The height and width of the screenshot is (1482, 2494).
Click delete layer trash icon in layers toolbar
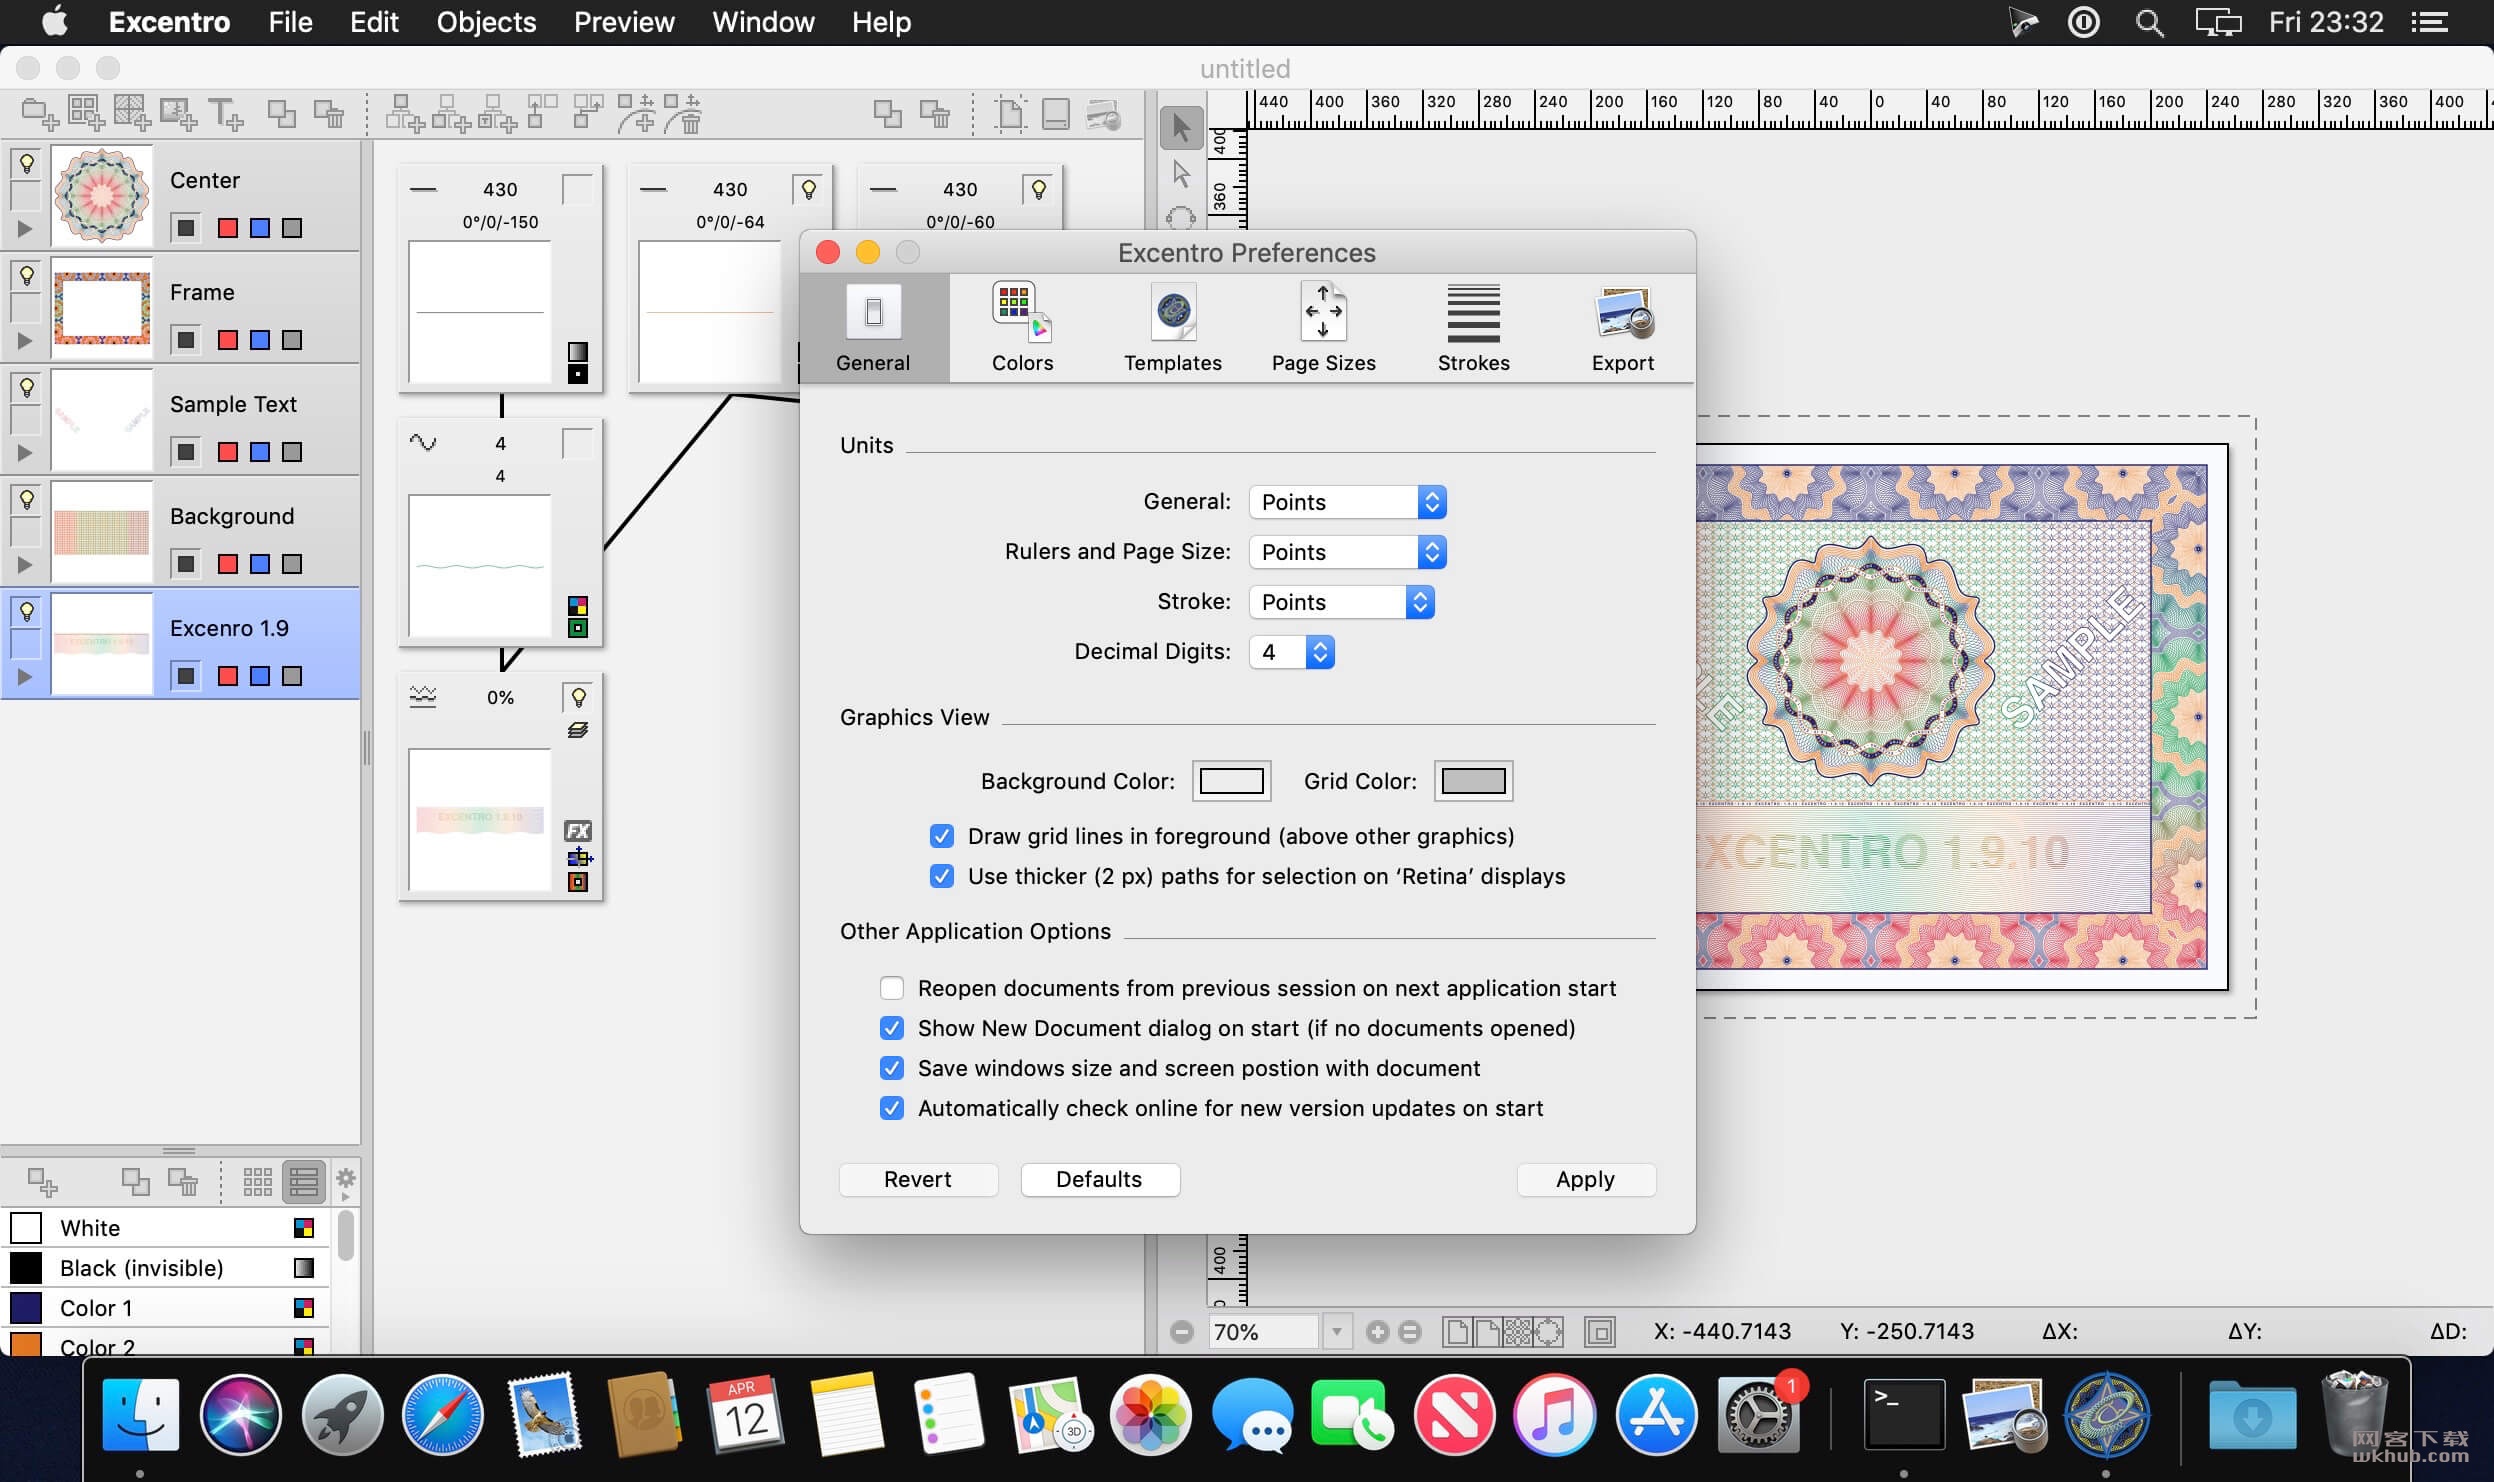(329, 114)
